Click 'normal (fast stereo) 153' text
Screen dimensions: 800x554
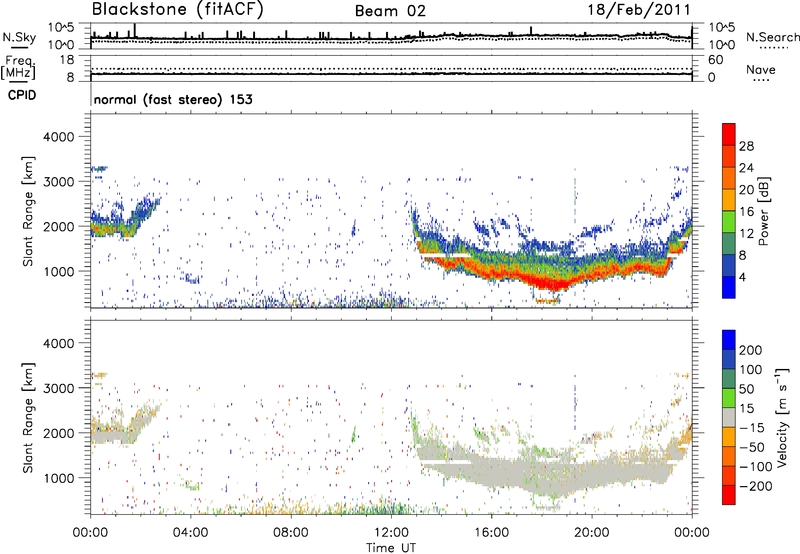point(173,99)
